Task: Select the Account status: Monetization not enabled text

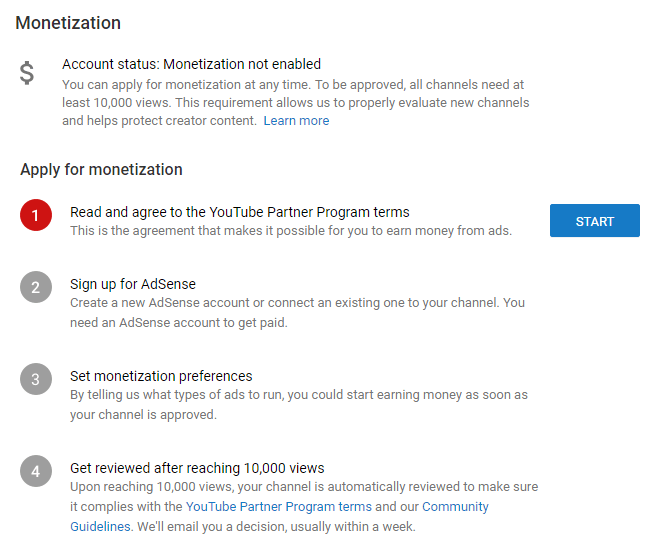Action: point(191,65)
